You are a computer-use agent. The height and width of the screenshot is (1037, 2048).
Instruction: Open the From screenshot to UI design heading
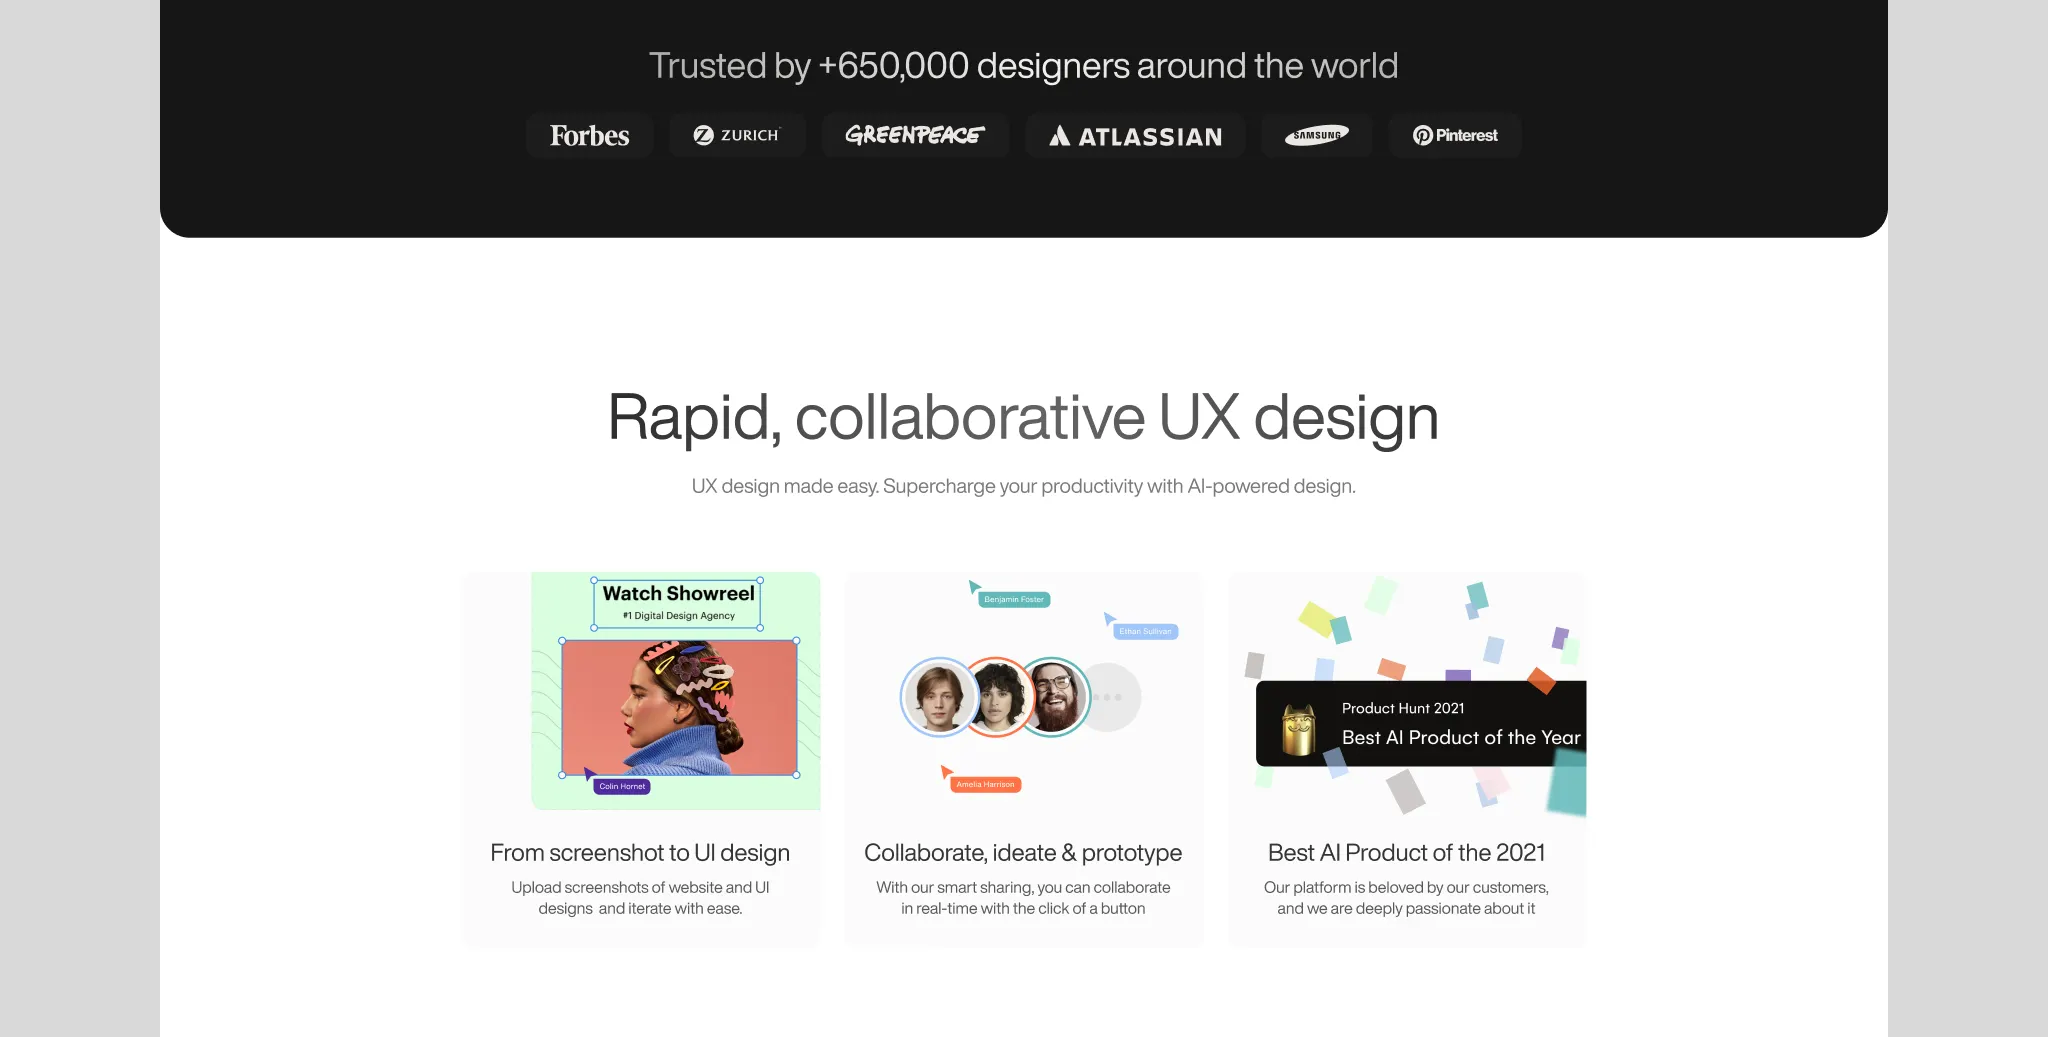[640, 852]
